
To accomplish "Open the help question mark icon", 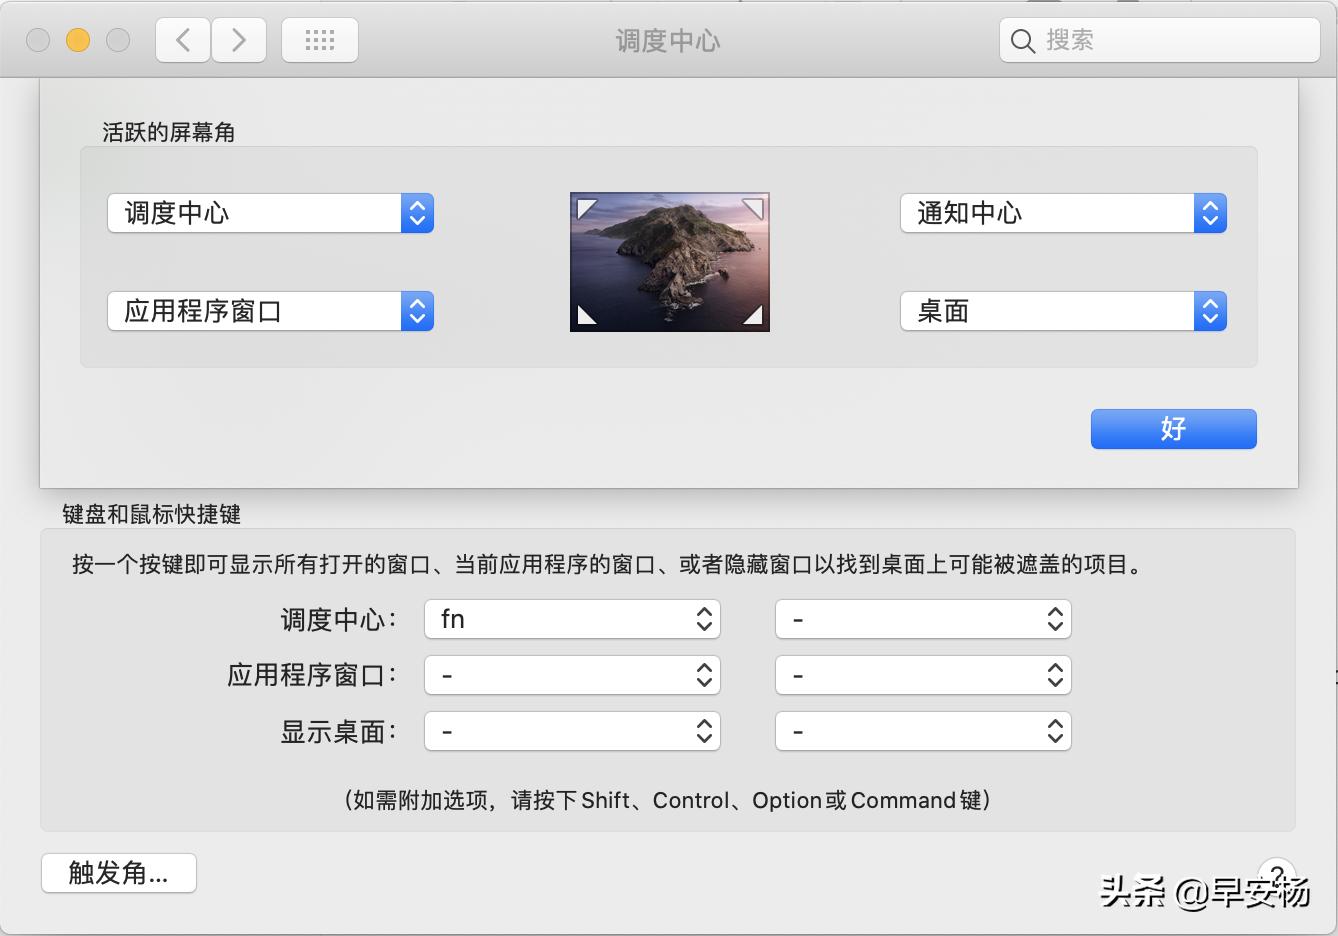I will coord(1276,873).
